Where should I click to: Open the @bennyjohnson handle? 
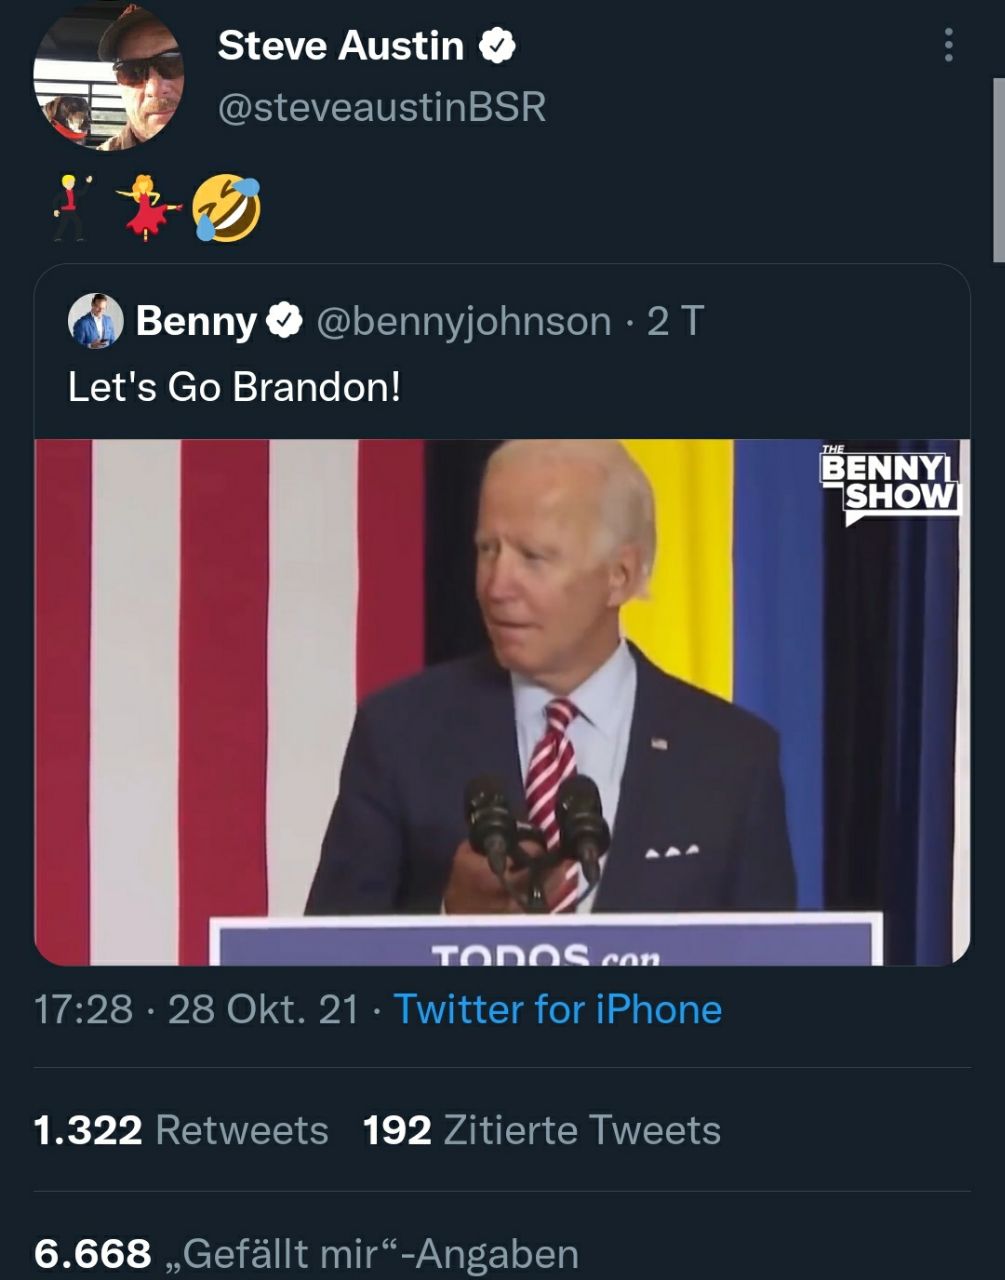pyautogui.click(x=464, y=321)
